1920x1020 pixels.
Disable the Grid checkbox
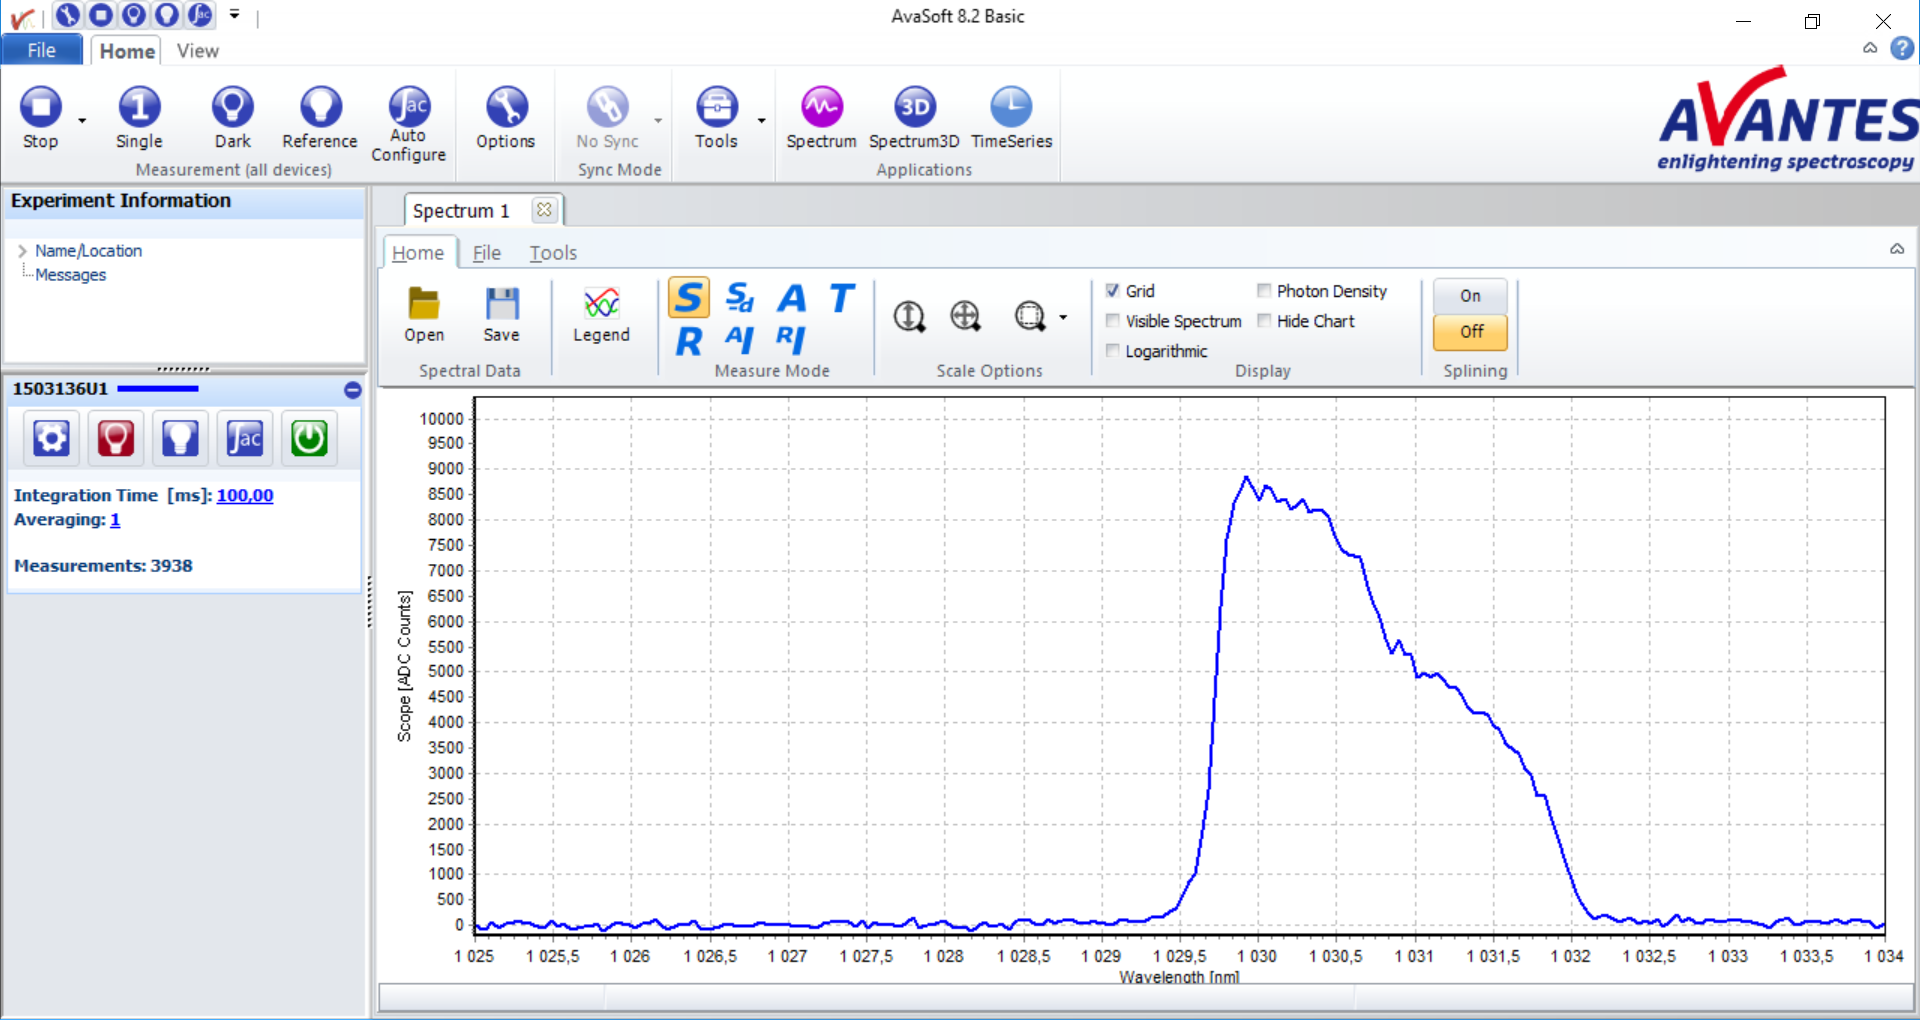[x=1112, y=291]
